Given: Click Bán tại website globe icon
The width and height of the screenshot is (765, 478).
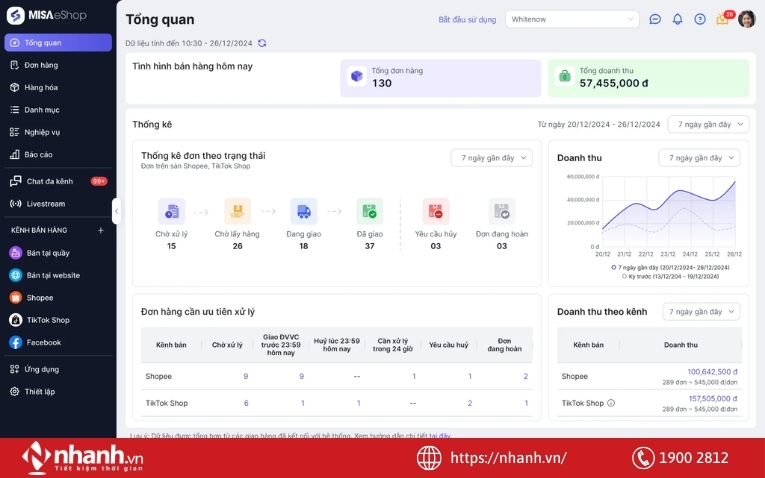Looking at the screenshot, I should tap(16, 275).
